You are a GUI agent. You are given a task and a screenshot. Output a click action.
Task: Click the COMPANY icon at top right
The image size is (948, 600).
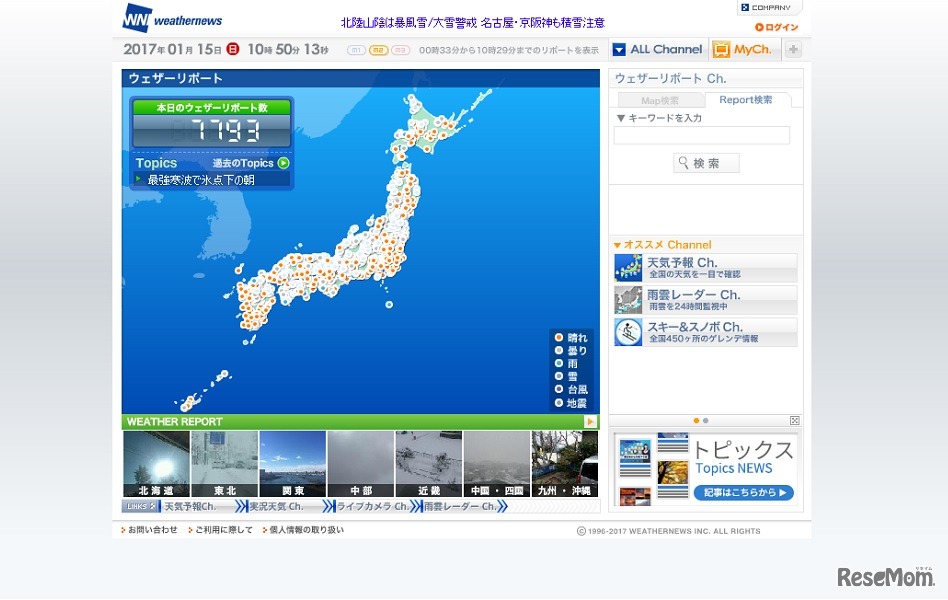pos(770,8)
